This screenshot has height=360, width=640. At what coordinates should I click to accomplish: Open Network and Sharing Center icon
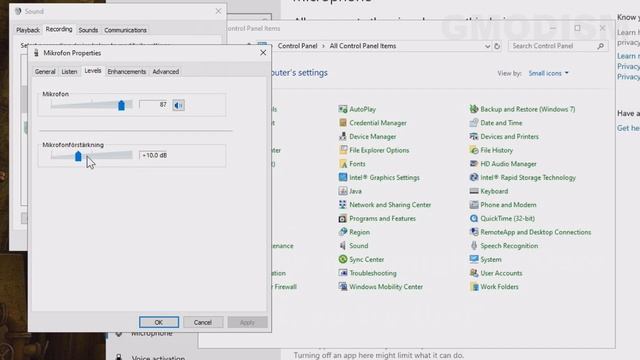343,204
